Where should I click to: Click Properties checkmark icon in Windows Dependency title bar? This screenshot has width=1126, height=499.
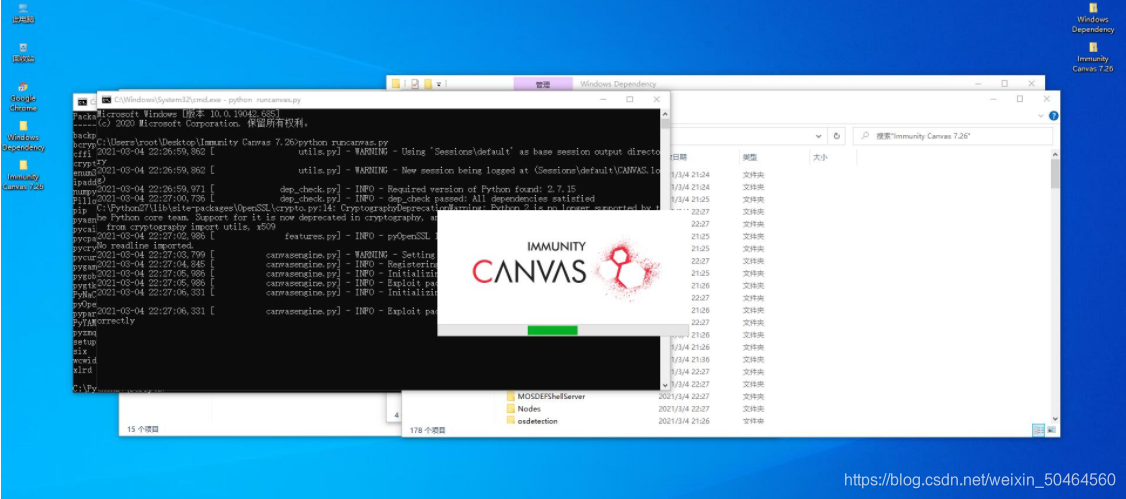[x=415, y=84]
